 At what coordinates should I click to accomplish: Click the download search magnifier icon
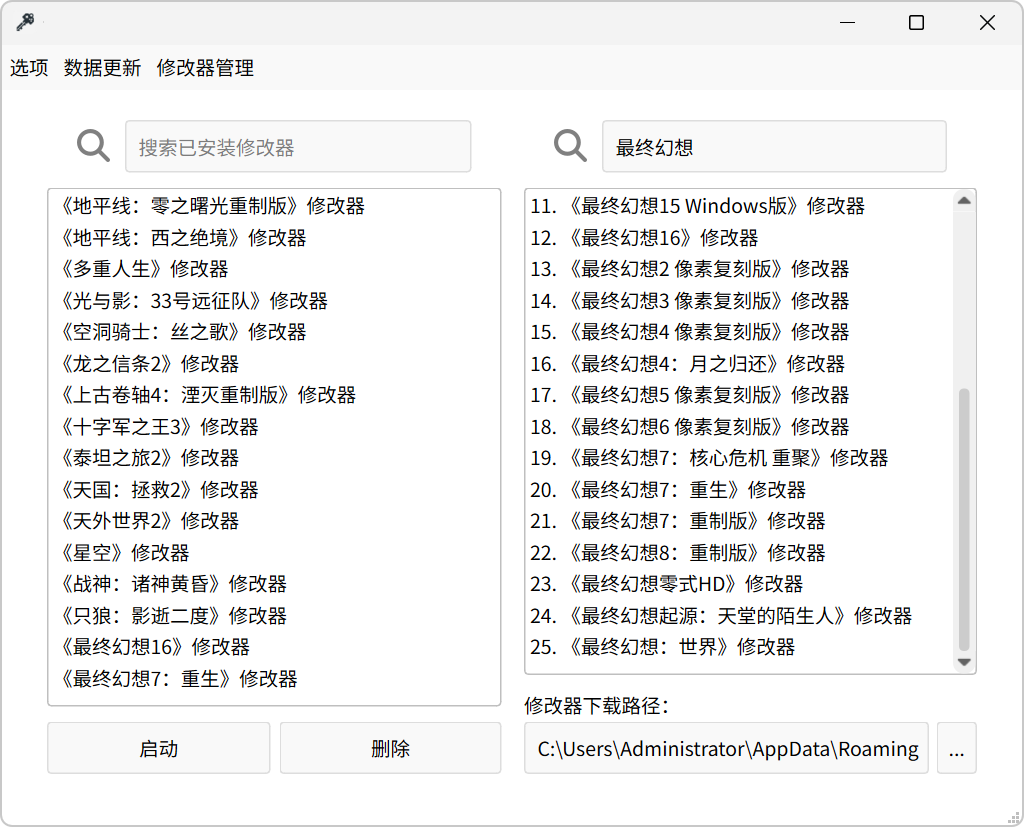click(570, 145)
